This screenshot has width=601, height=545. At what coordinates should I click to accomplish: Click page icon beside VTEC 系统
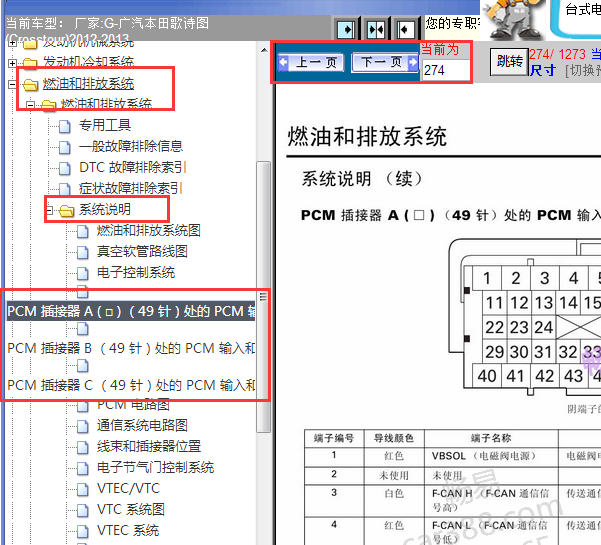click(83, 531)
